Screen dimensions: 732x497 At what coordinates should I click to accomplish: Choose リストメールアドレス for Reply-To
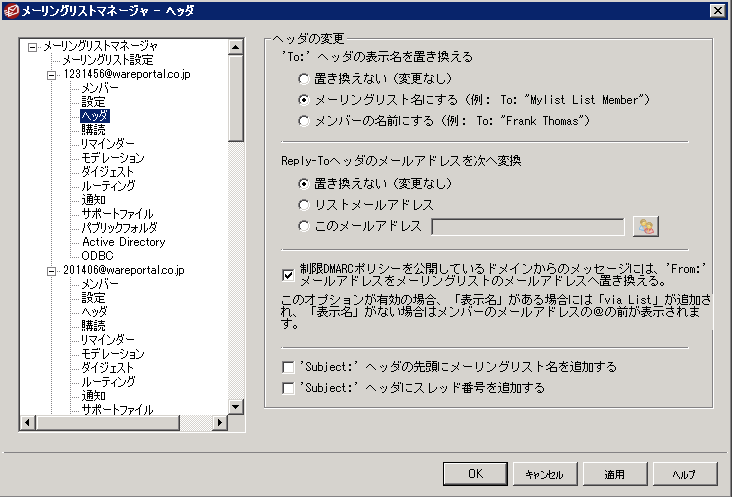[304, 205]
